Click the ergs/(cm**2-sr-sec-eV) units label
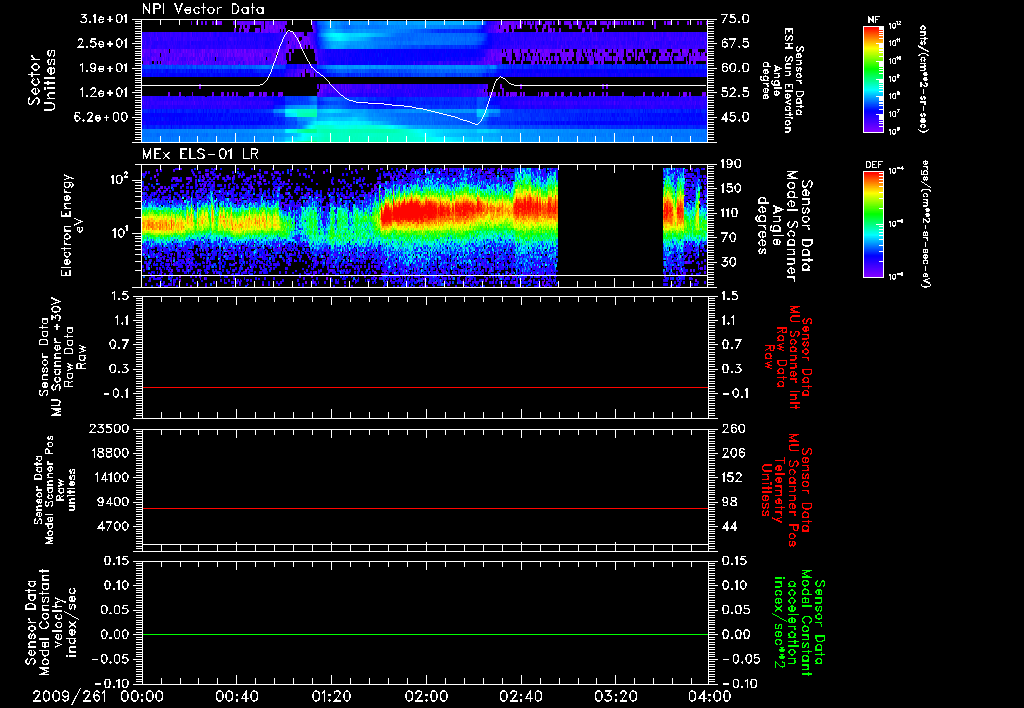 pyautogui.click(x=925, y=224)
